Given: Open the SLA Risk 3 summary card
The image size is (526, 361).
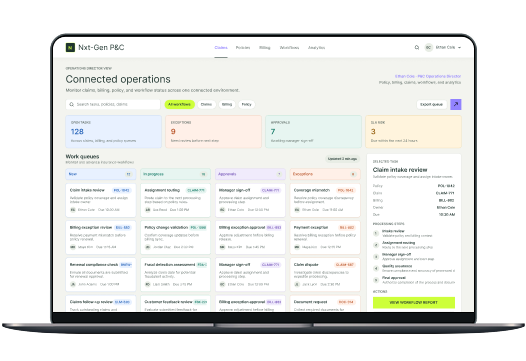Looking at the screenshot, I should click(413, 132).
